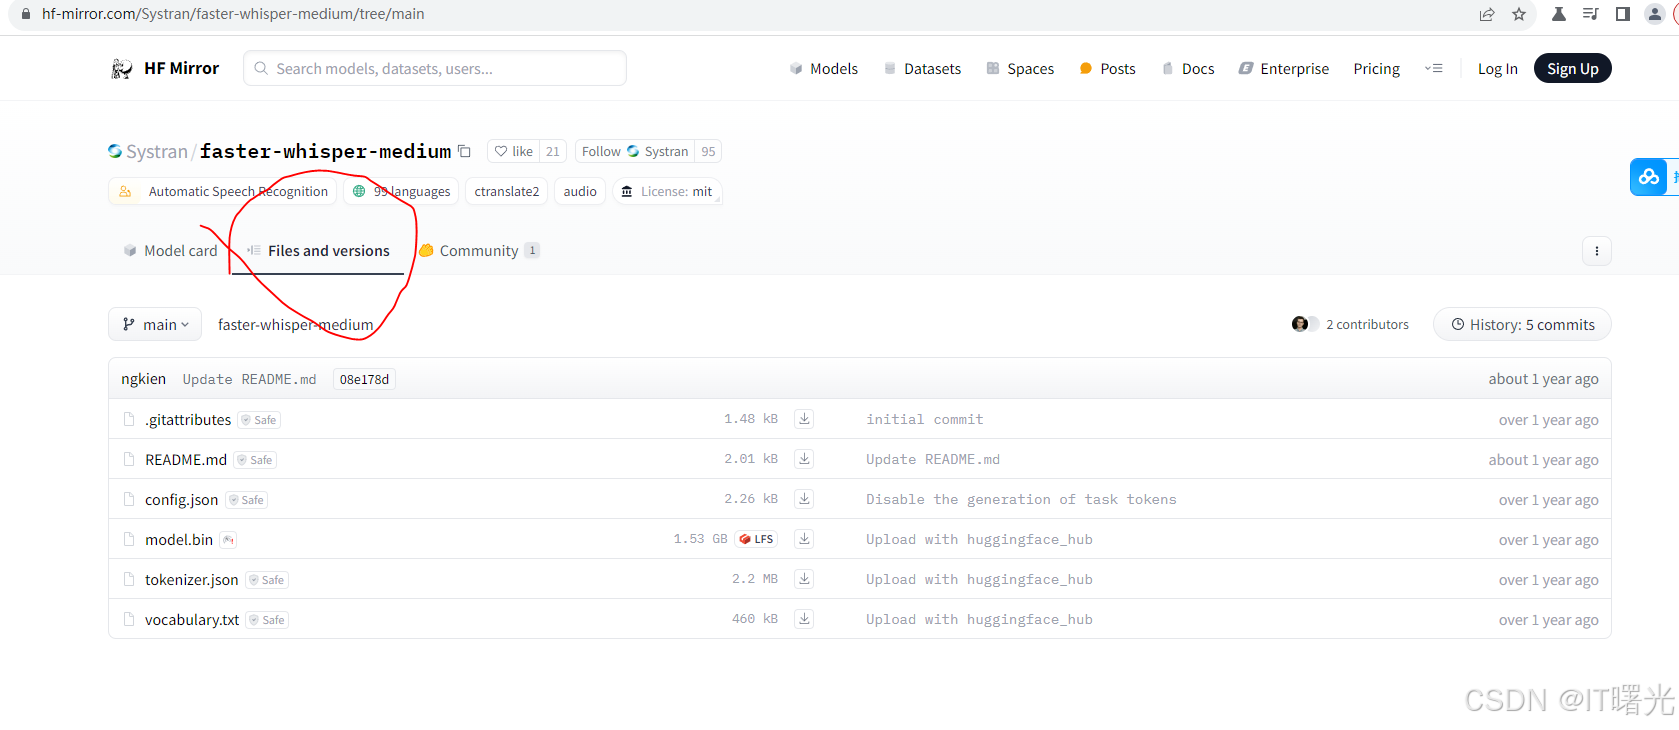Click the blue cloud extension floating button
Screen dimensions: 1679x730
(1649, 177)
